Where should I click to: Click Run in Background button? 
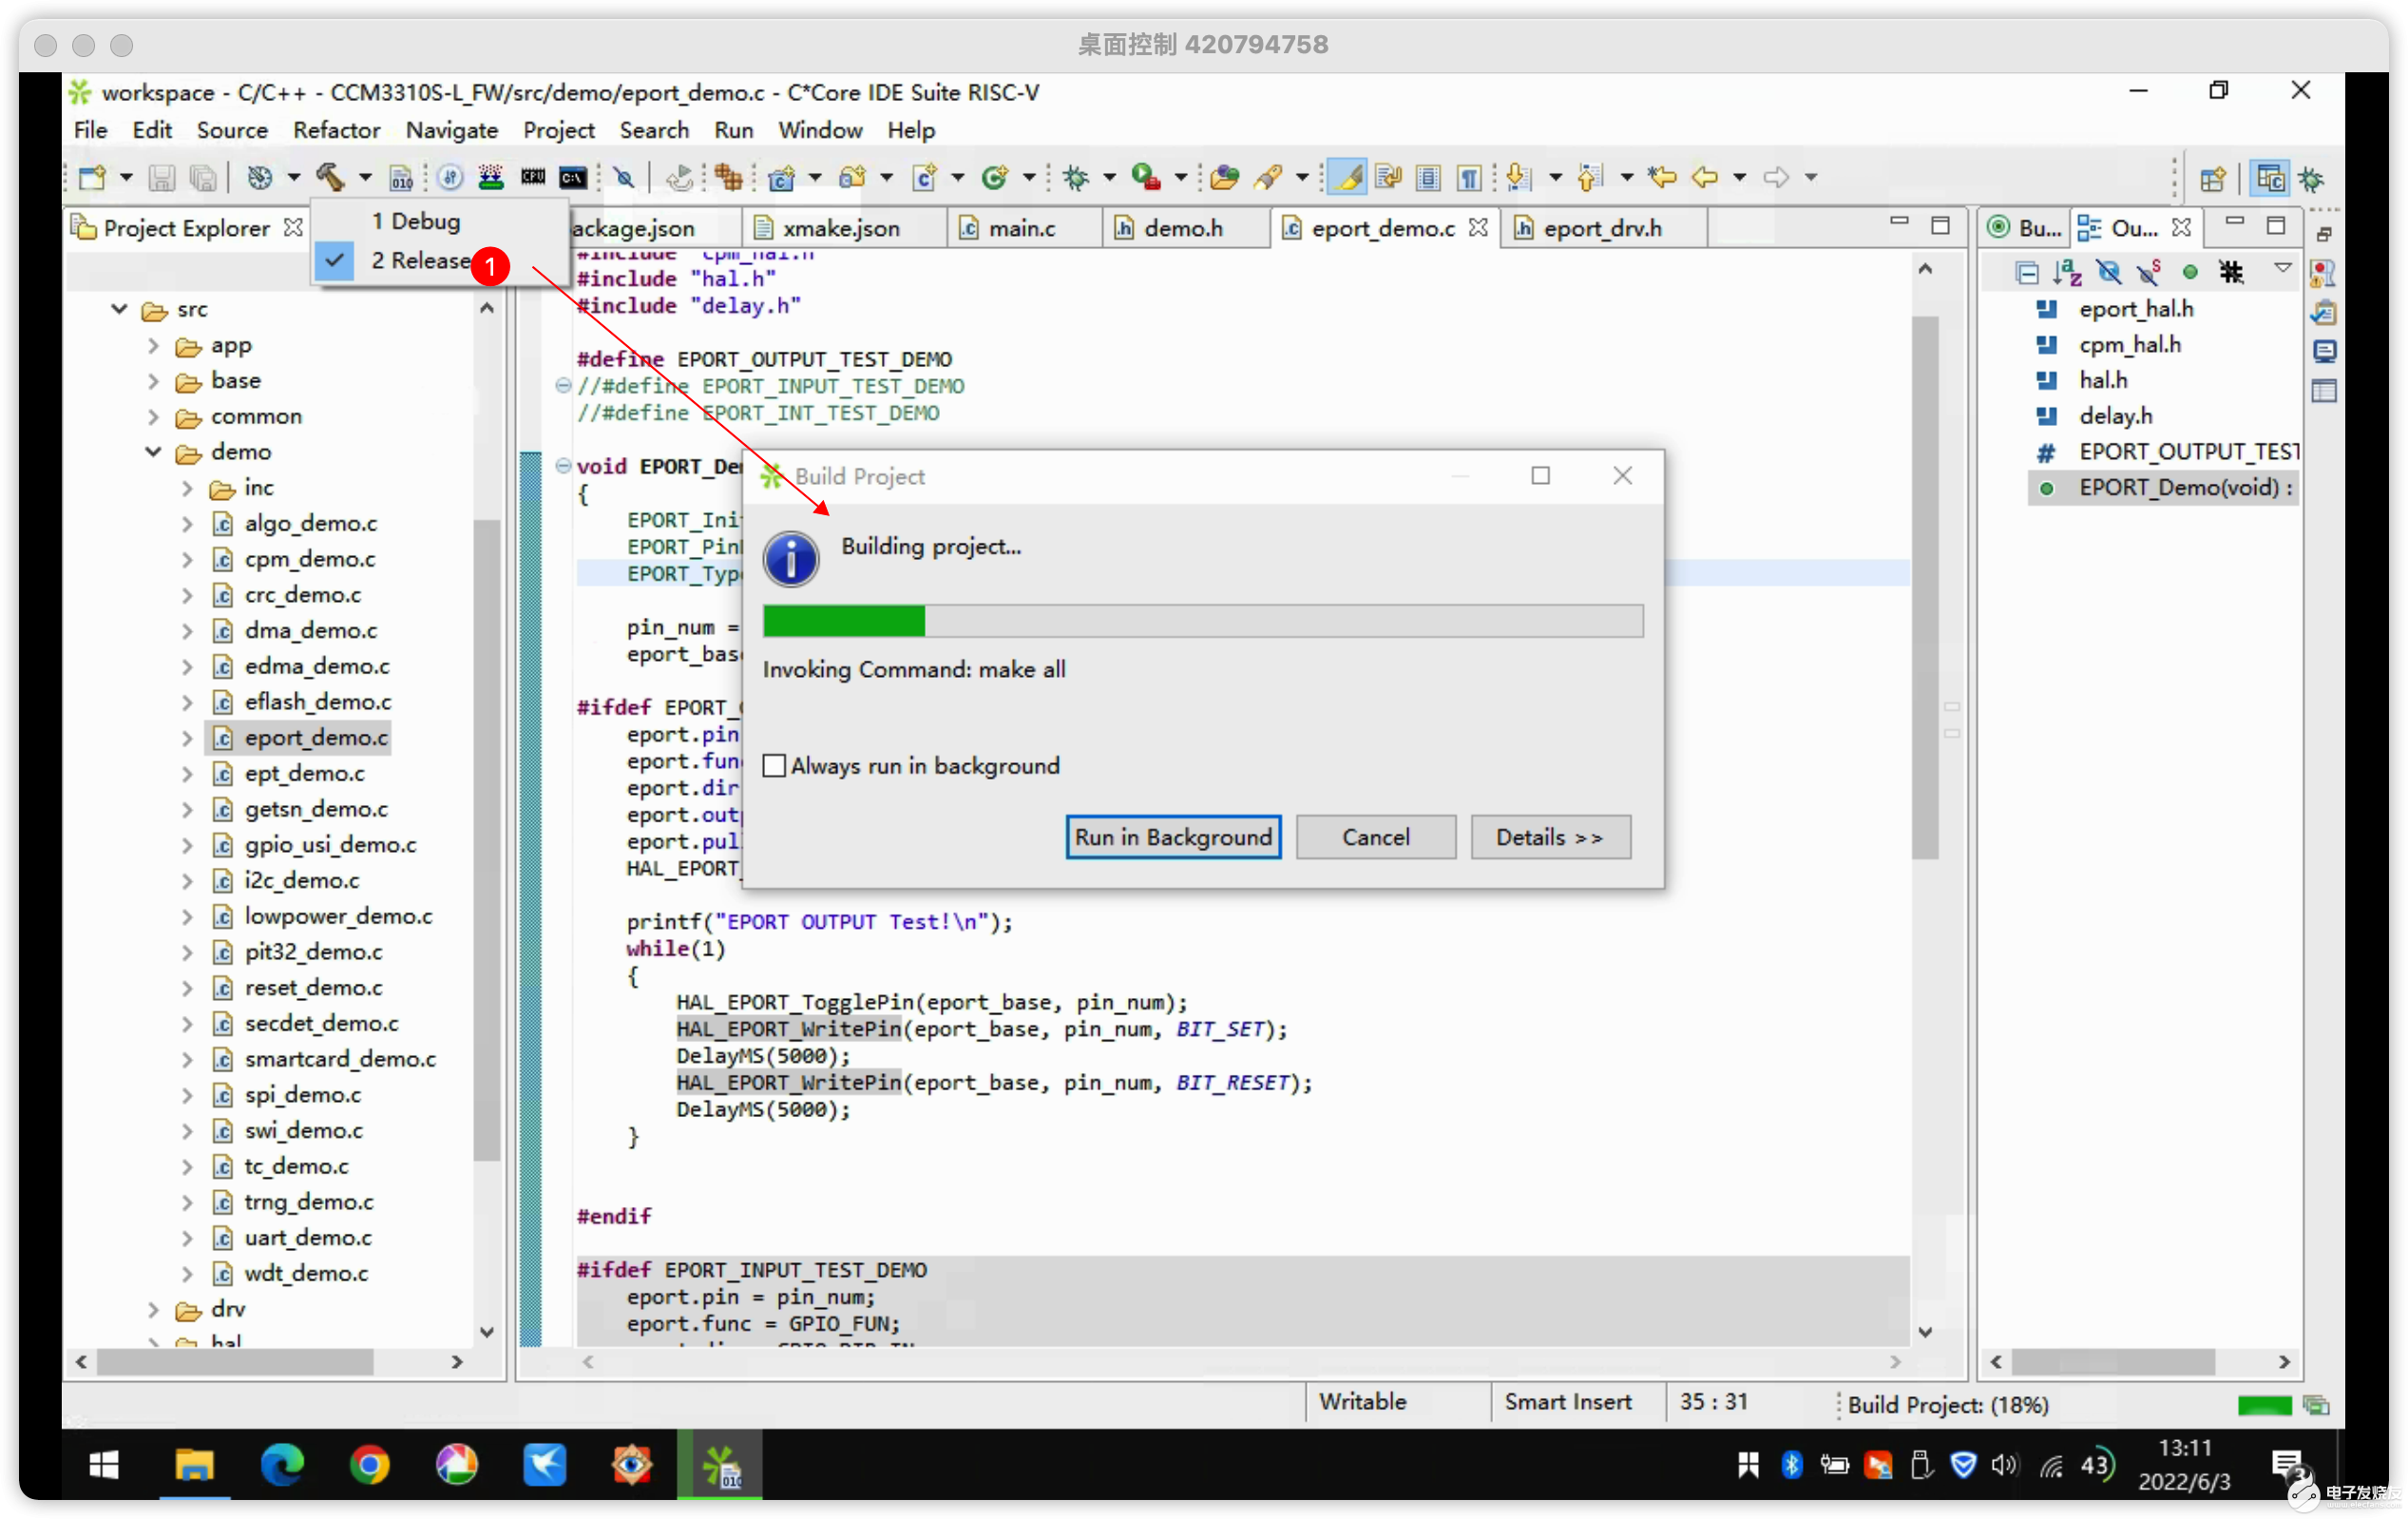1172,836
